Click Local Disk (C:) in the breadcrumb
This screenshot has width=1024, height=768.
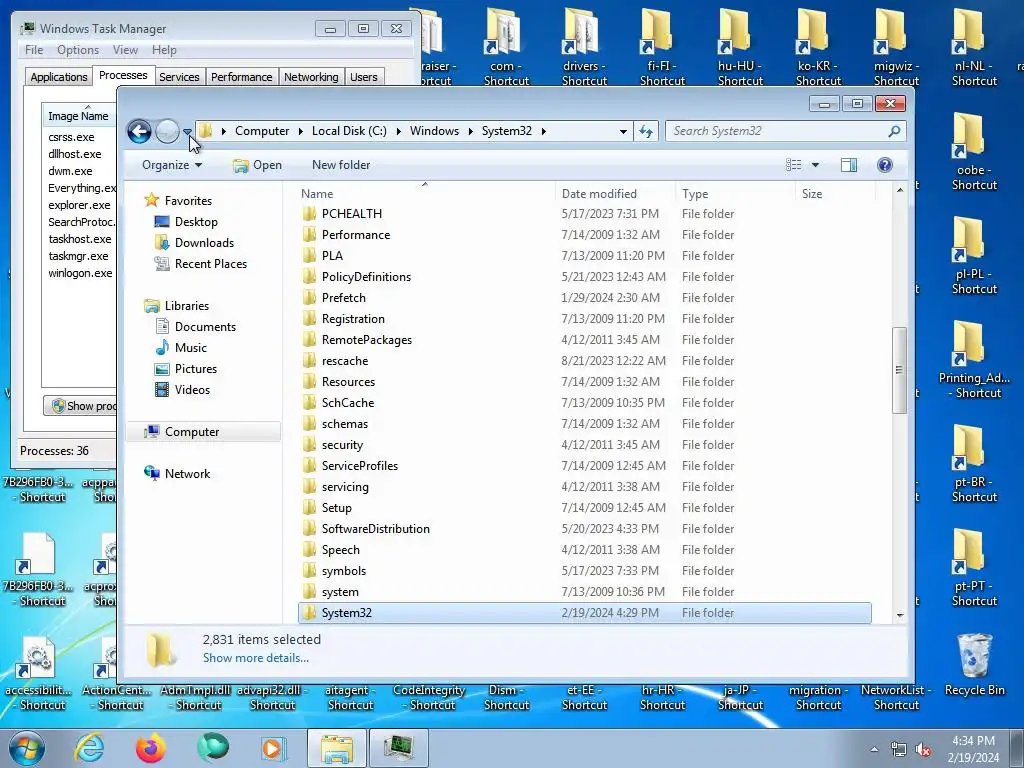click(x=349, y=131)
